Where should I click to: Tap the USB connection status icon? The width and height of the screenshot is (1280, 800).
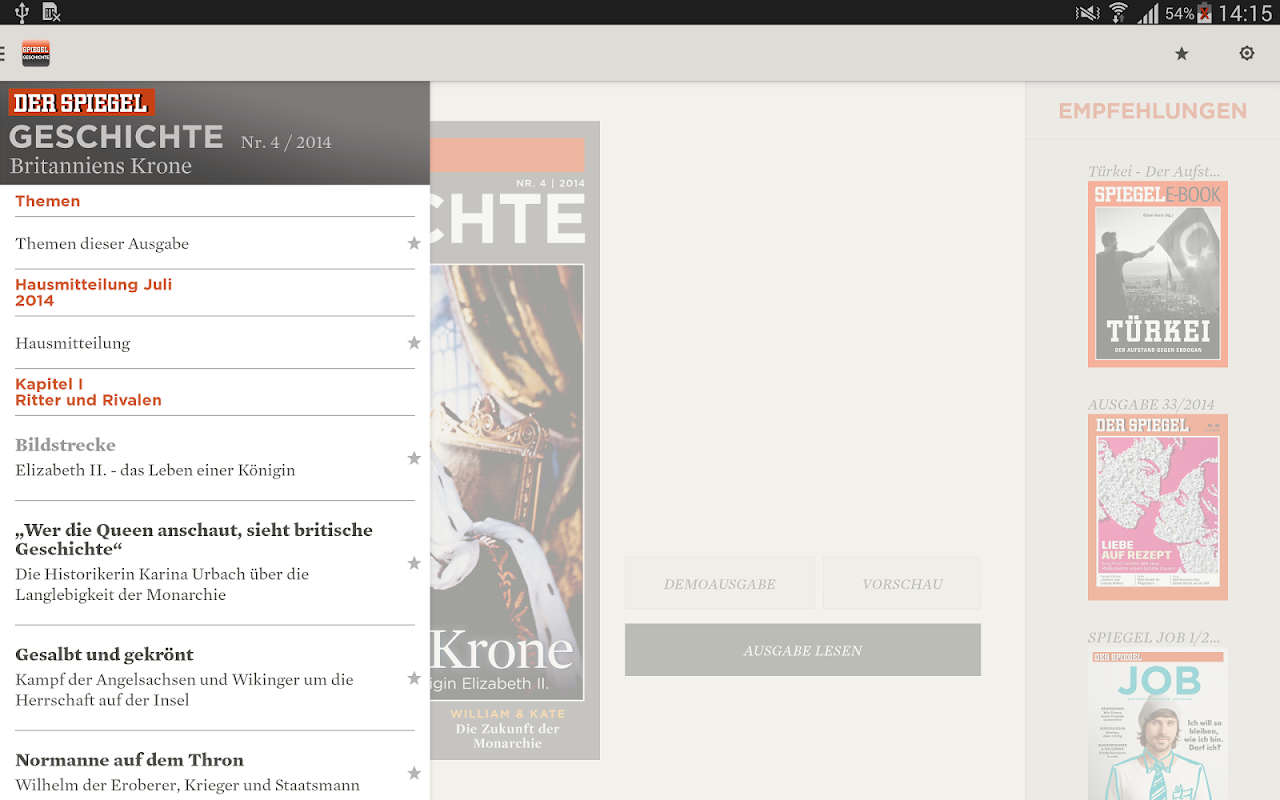(x=22, y=13)
